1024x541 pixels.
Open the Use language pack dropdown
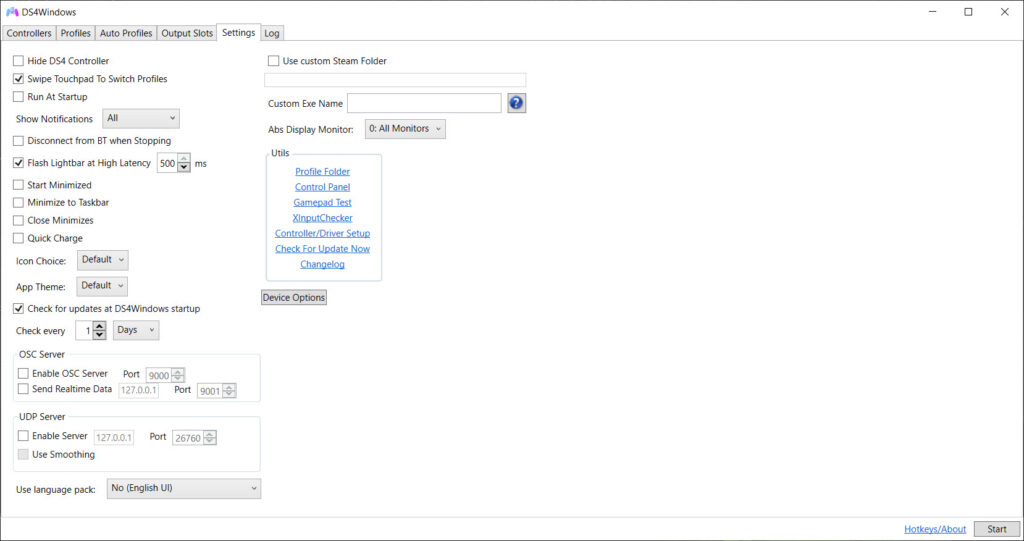(184, 488)
